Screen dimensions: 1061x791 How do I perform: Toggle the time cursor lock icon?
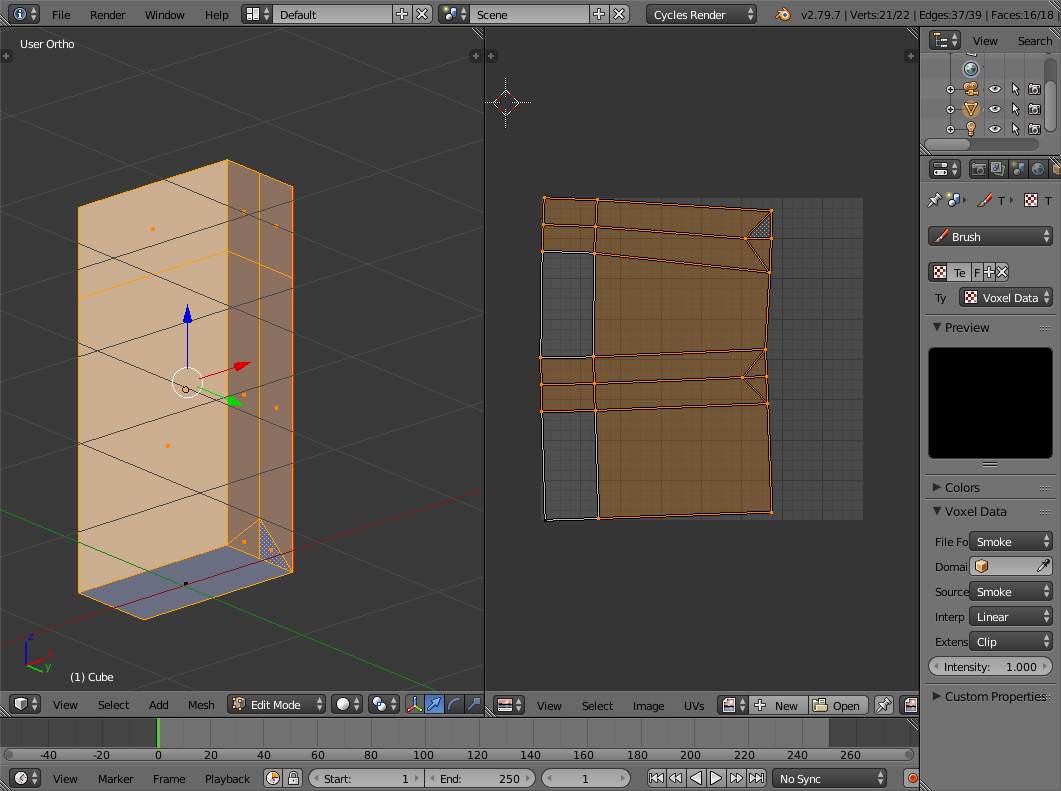(x=293, y=778)
